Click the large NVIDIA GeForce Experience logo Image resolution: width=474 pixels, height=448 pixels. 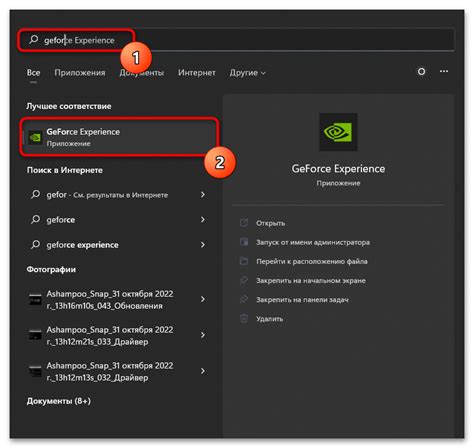point(338,132)
